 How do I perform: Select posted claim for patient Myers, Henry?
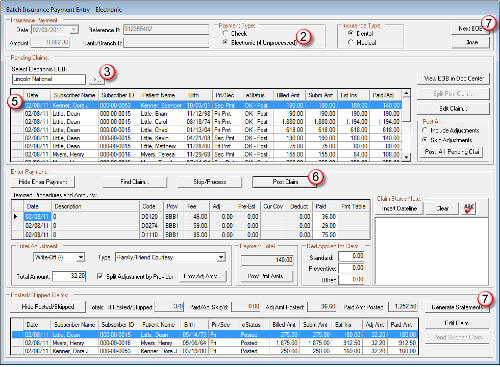215,343
